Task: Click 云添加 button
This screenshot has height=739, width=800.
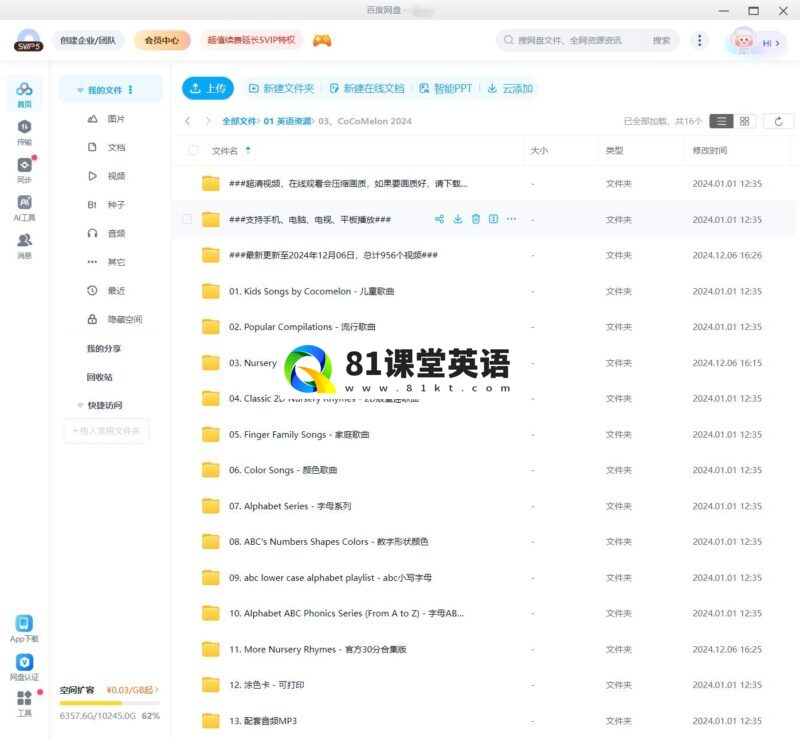Action: tap(510, 88)
